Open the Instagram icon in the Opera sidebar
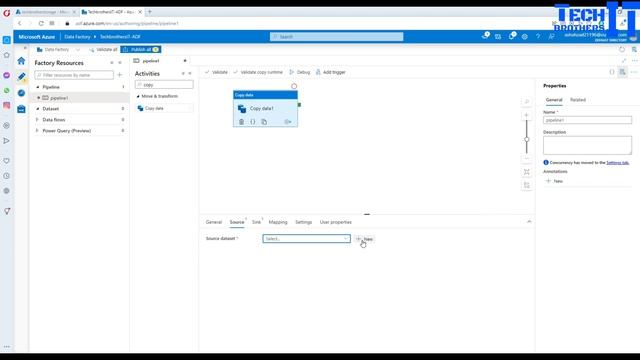Viewport: 640px width, 360px height. [7, 105]
